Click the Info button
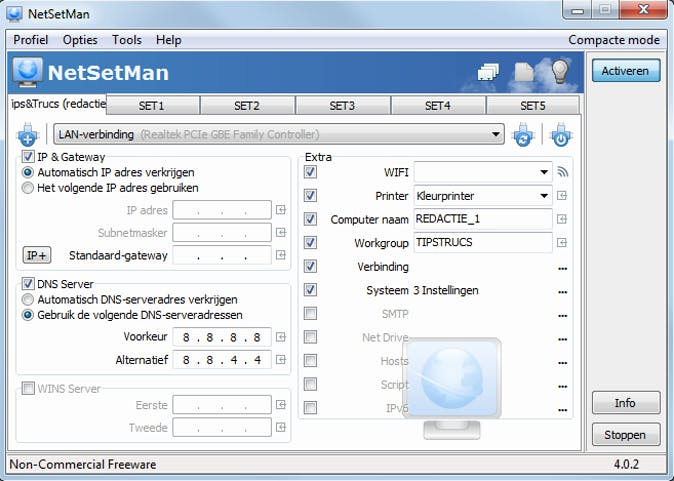 (x=625, y=403)
